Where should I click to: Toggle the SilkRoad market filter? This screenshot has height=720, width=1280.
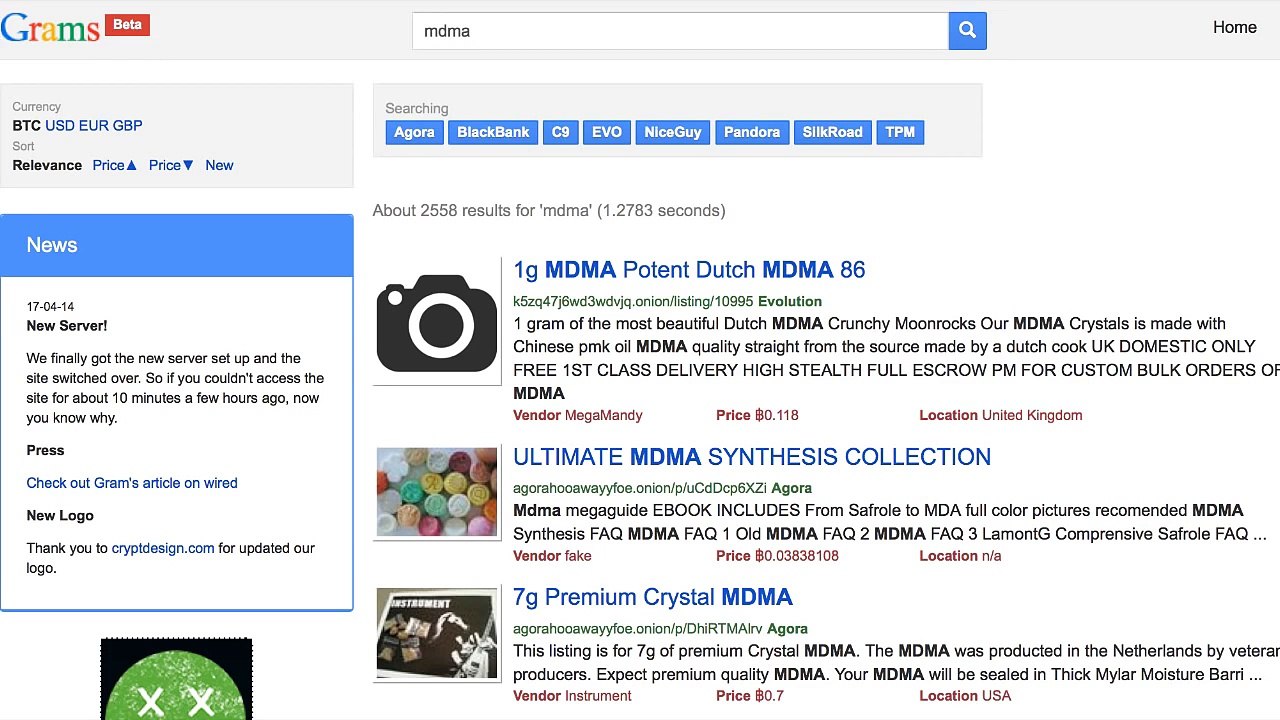click(x=832, y=132)
